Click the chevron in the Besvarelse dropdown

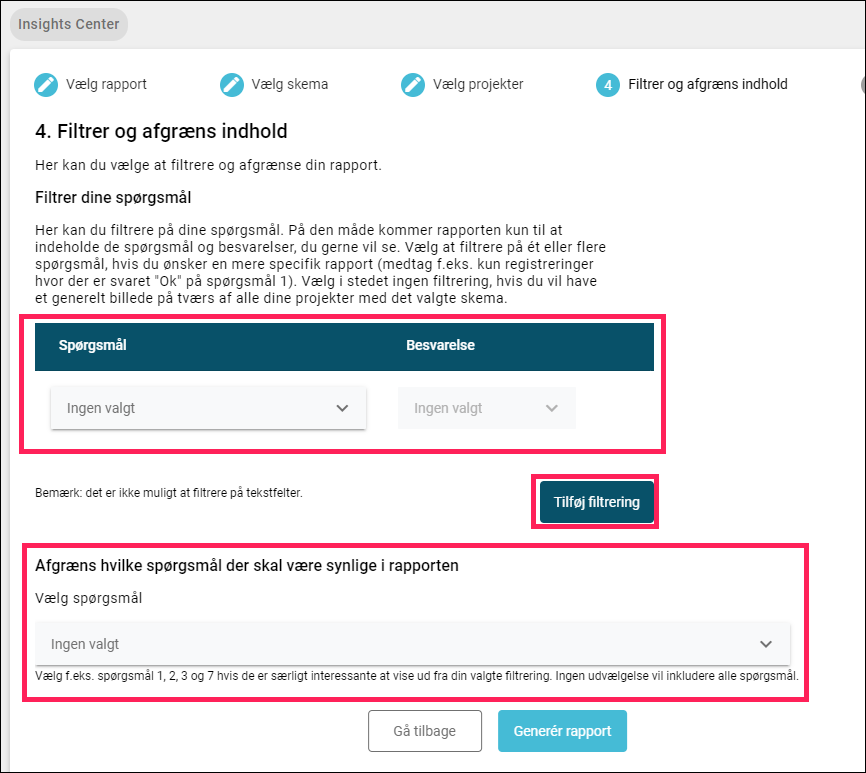tap(552, 408)
